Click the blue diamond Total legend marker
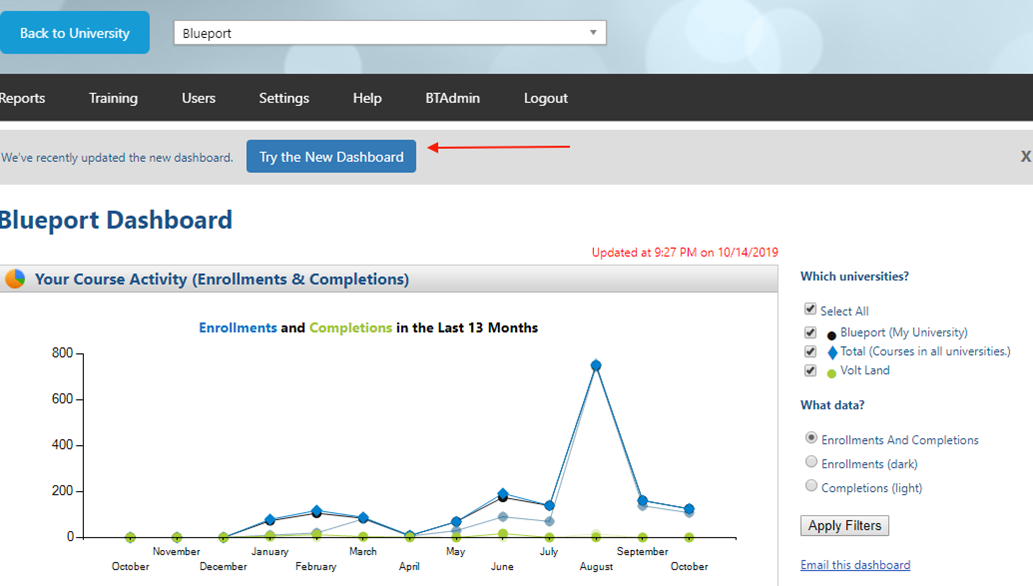This screenshot has height=586, width=1033. pos(833,353)
